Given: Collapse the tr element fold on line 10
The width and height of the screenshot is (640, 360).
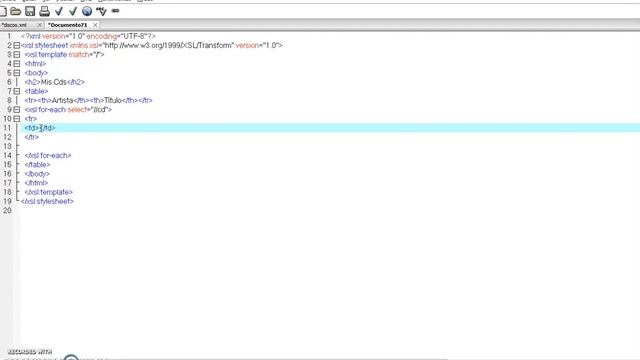Looking at the screenshot, I should point(17,119).
